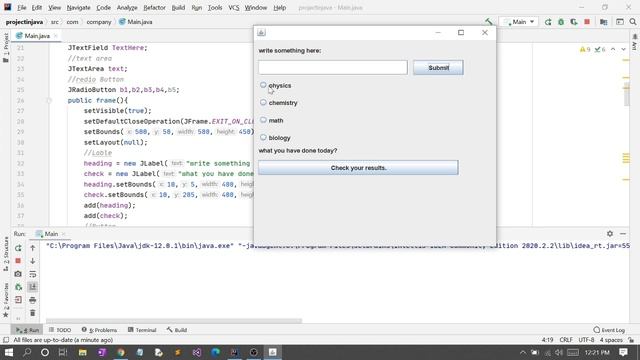This screenshot has width=640, height=360.
Task: Open File Explorer from taskbar
Action: coord(83,352)
